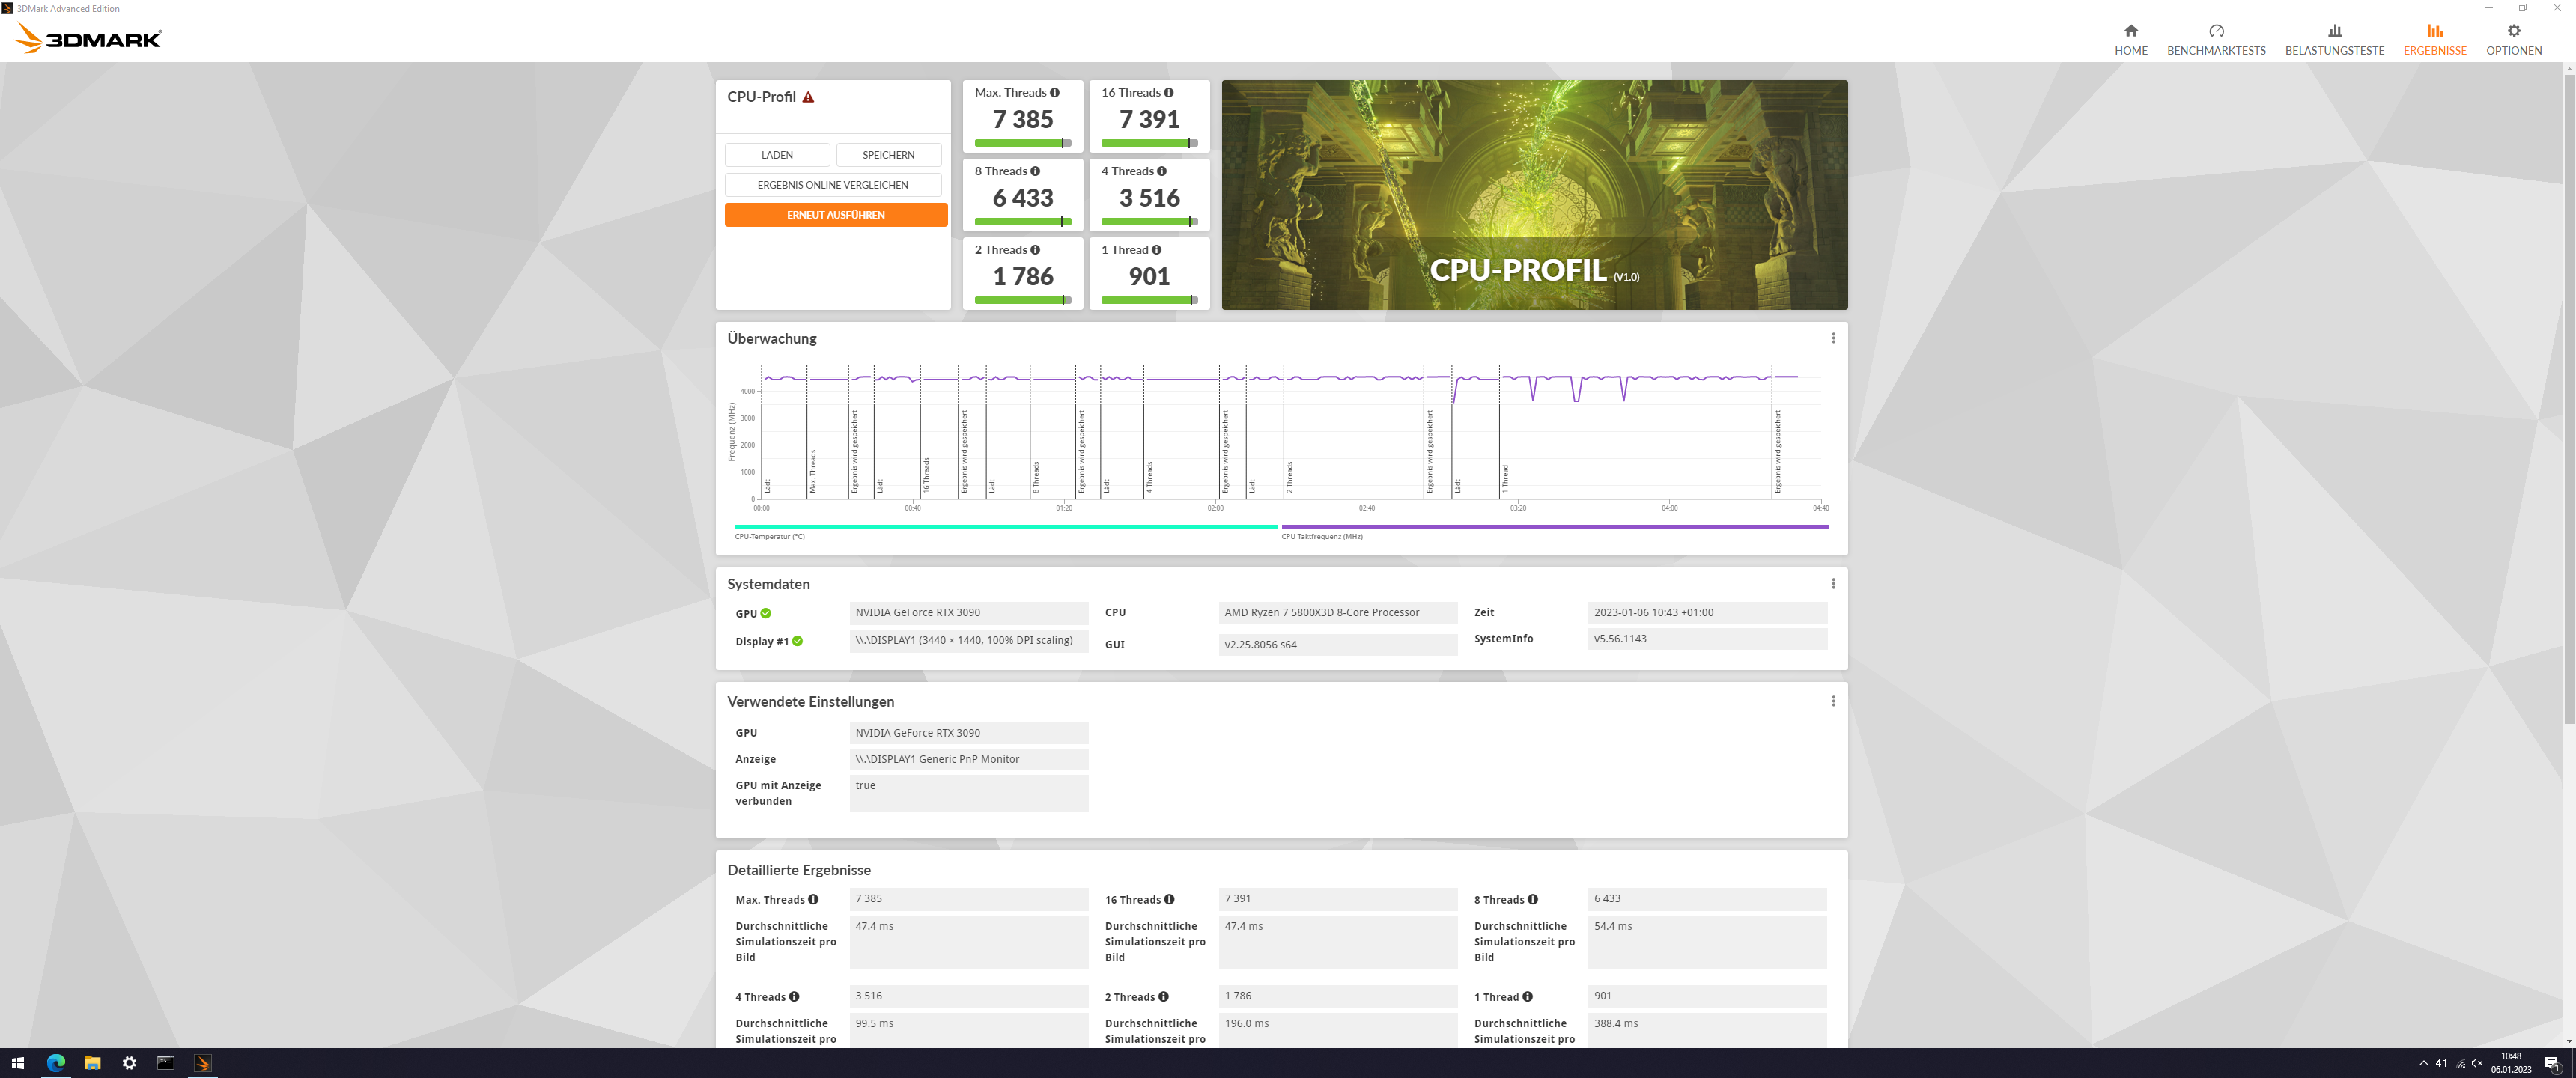Click info icon next to Max. Threads score
The width and height of the screenshot is (2576, 1078).
[1054, 92]
